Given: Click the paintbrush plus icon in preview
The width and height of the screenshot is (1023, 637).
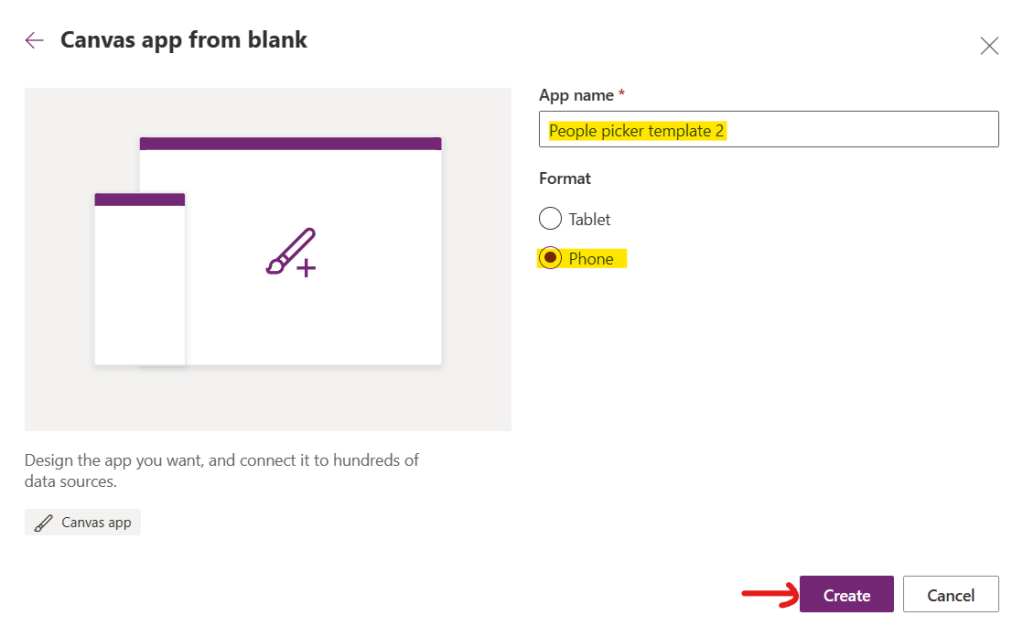Looking at the screenshot, I should pos(291,252).
